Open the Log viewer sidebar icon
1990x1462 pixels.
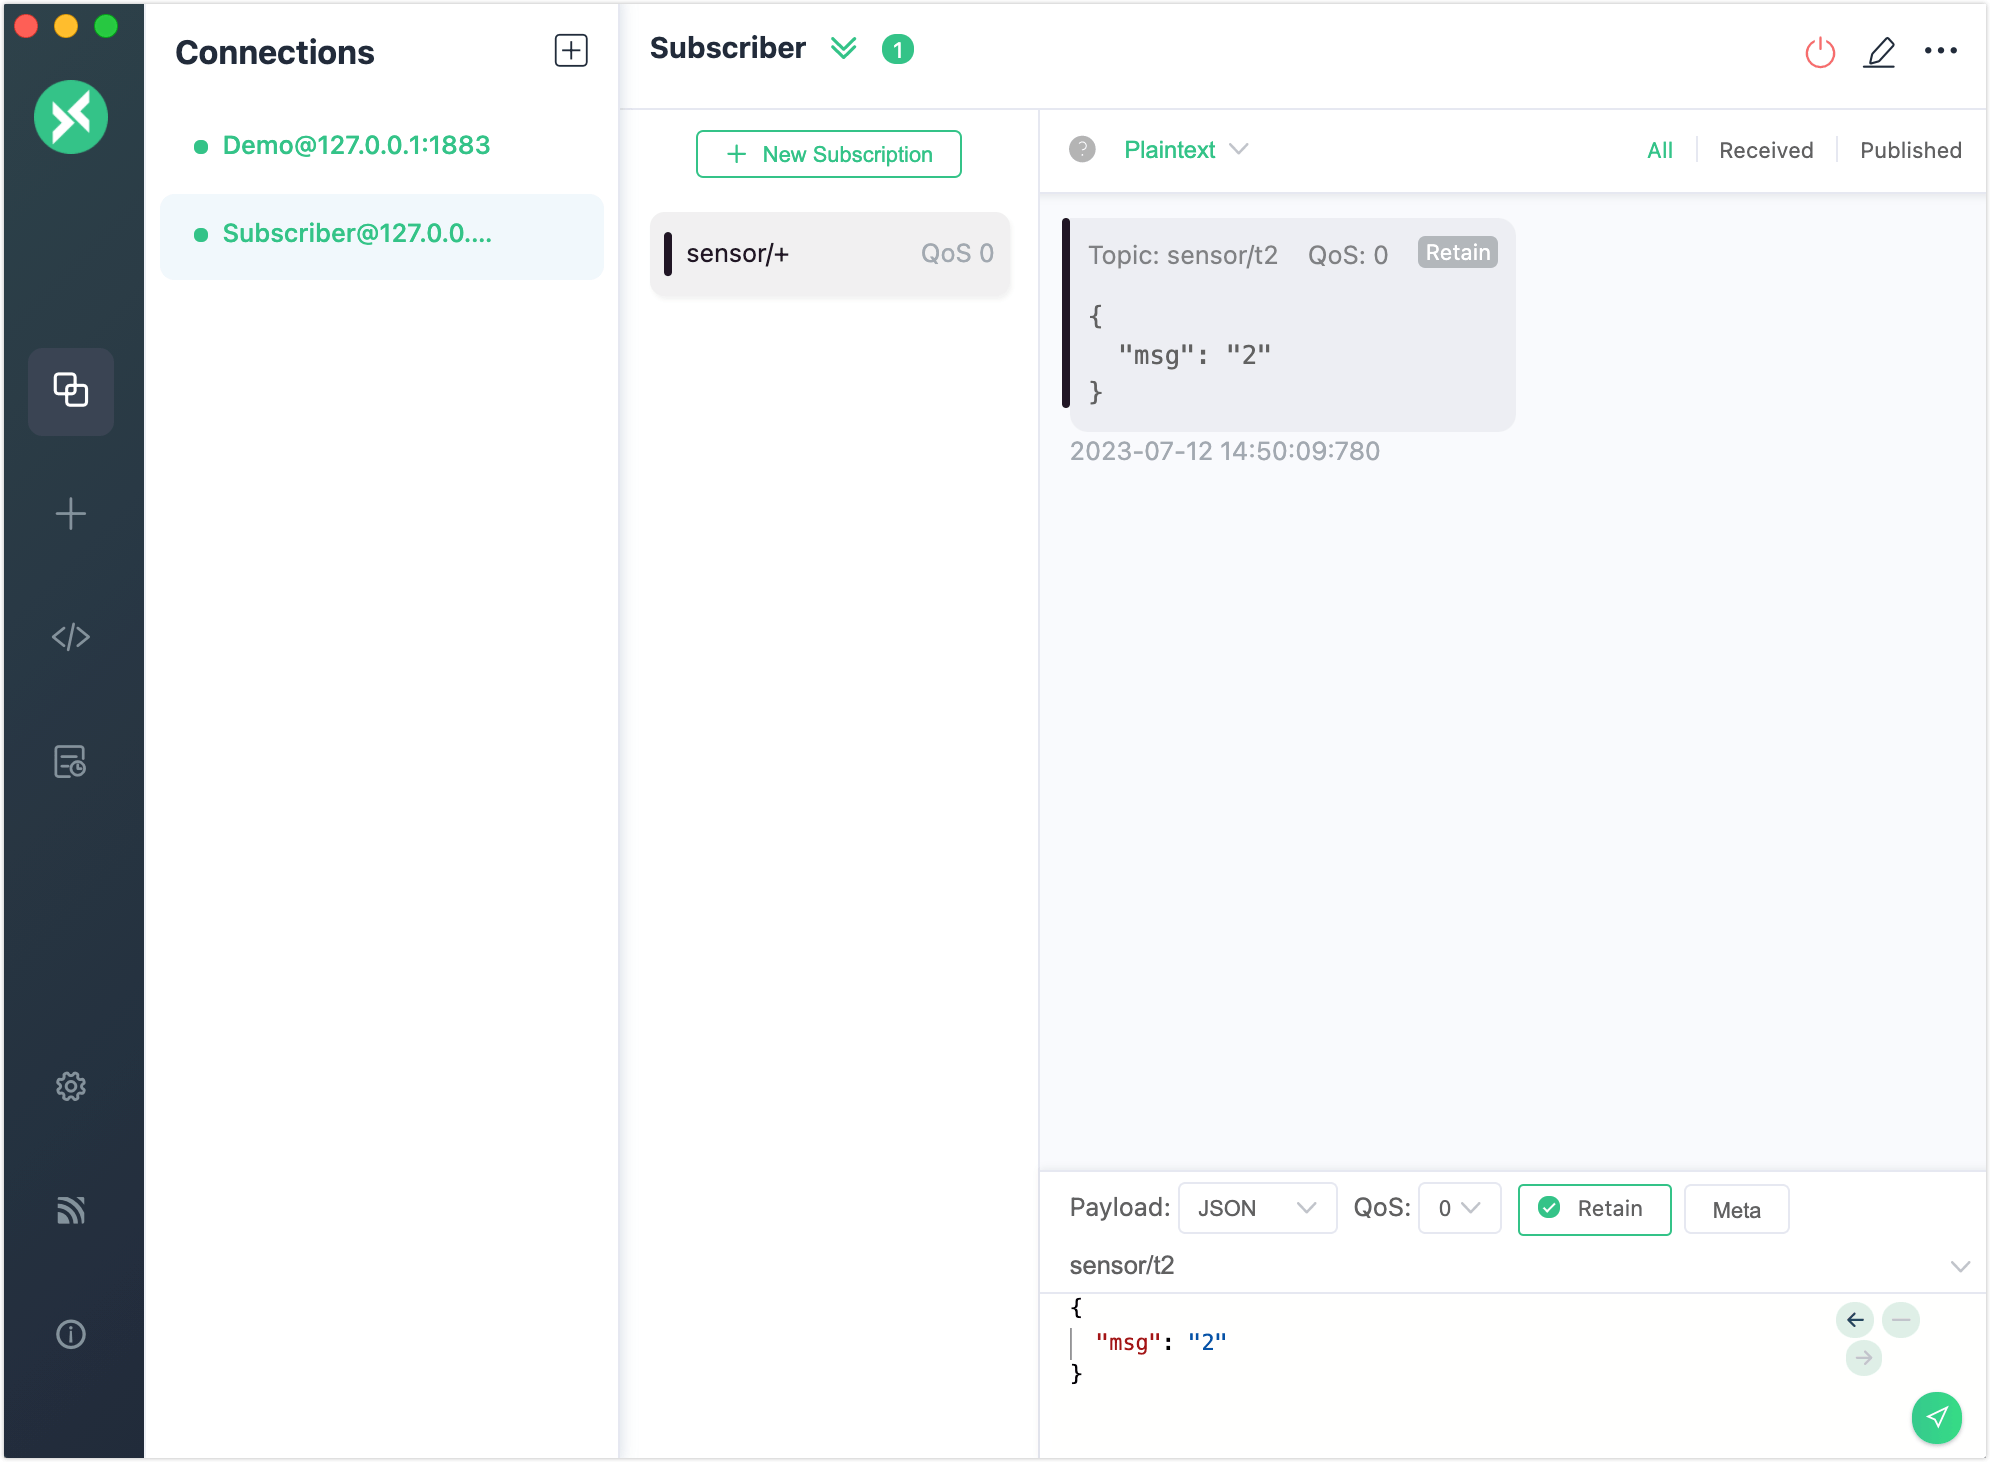pyautogui.click(x=70, y=762)
